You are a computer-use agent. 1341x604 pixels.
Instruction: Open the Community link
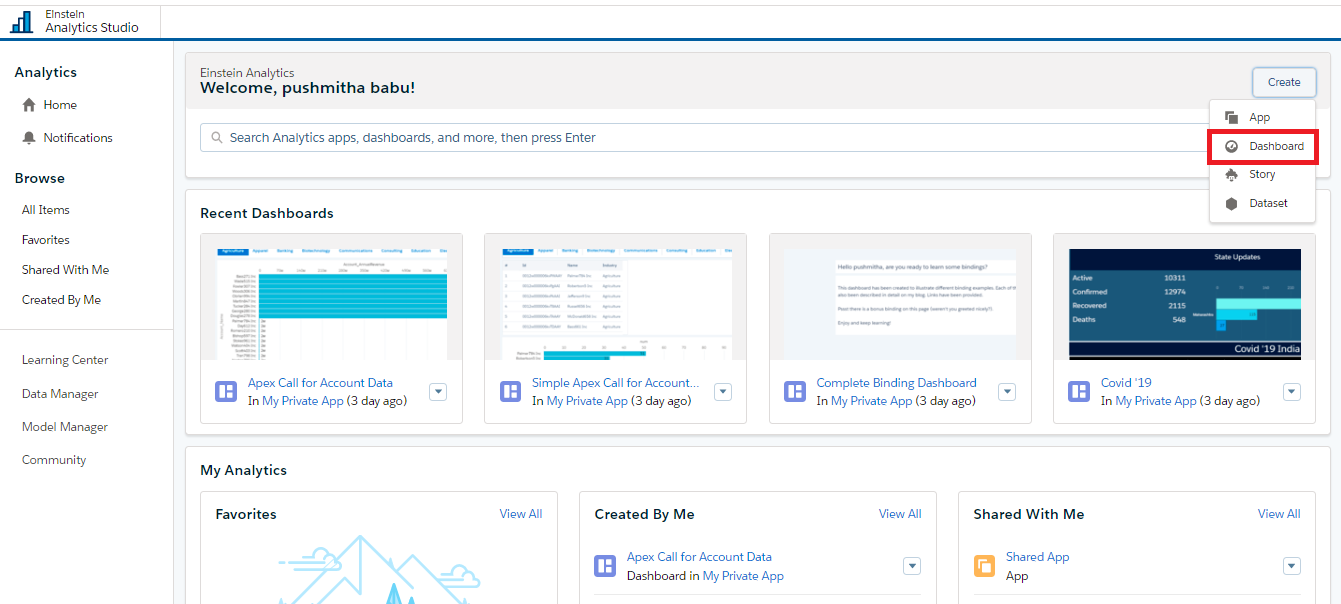(x=54, y=460)
